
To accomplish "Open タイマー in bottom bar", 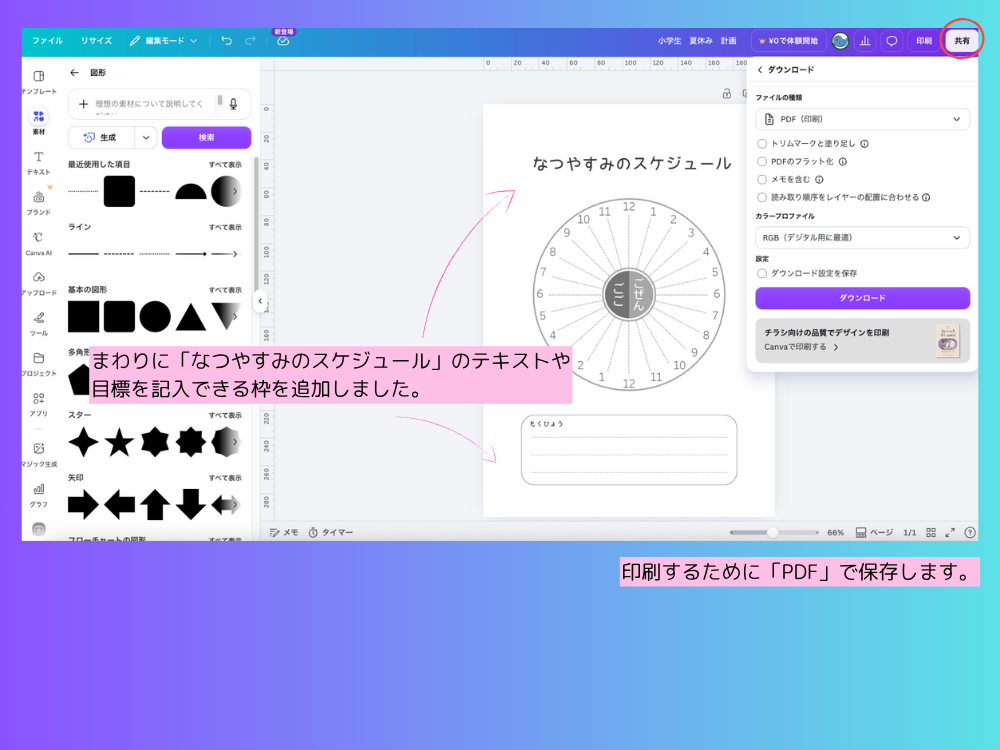I will point(330,533).
